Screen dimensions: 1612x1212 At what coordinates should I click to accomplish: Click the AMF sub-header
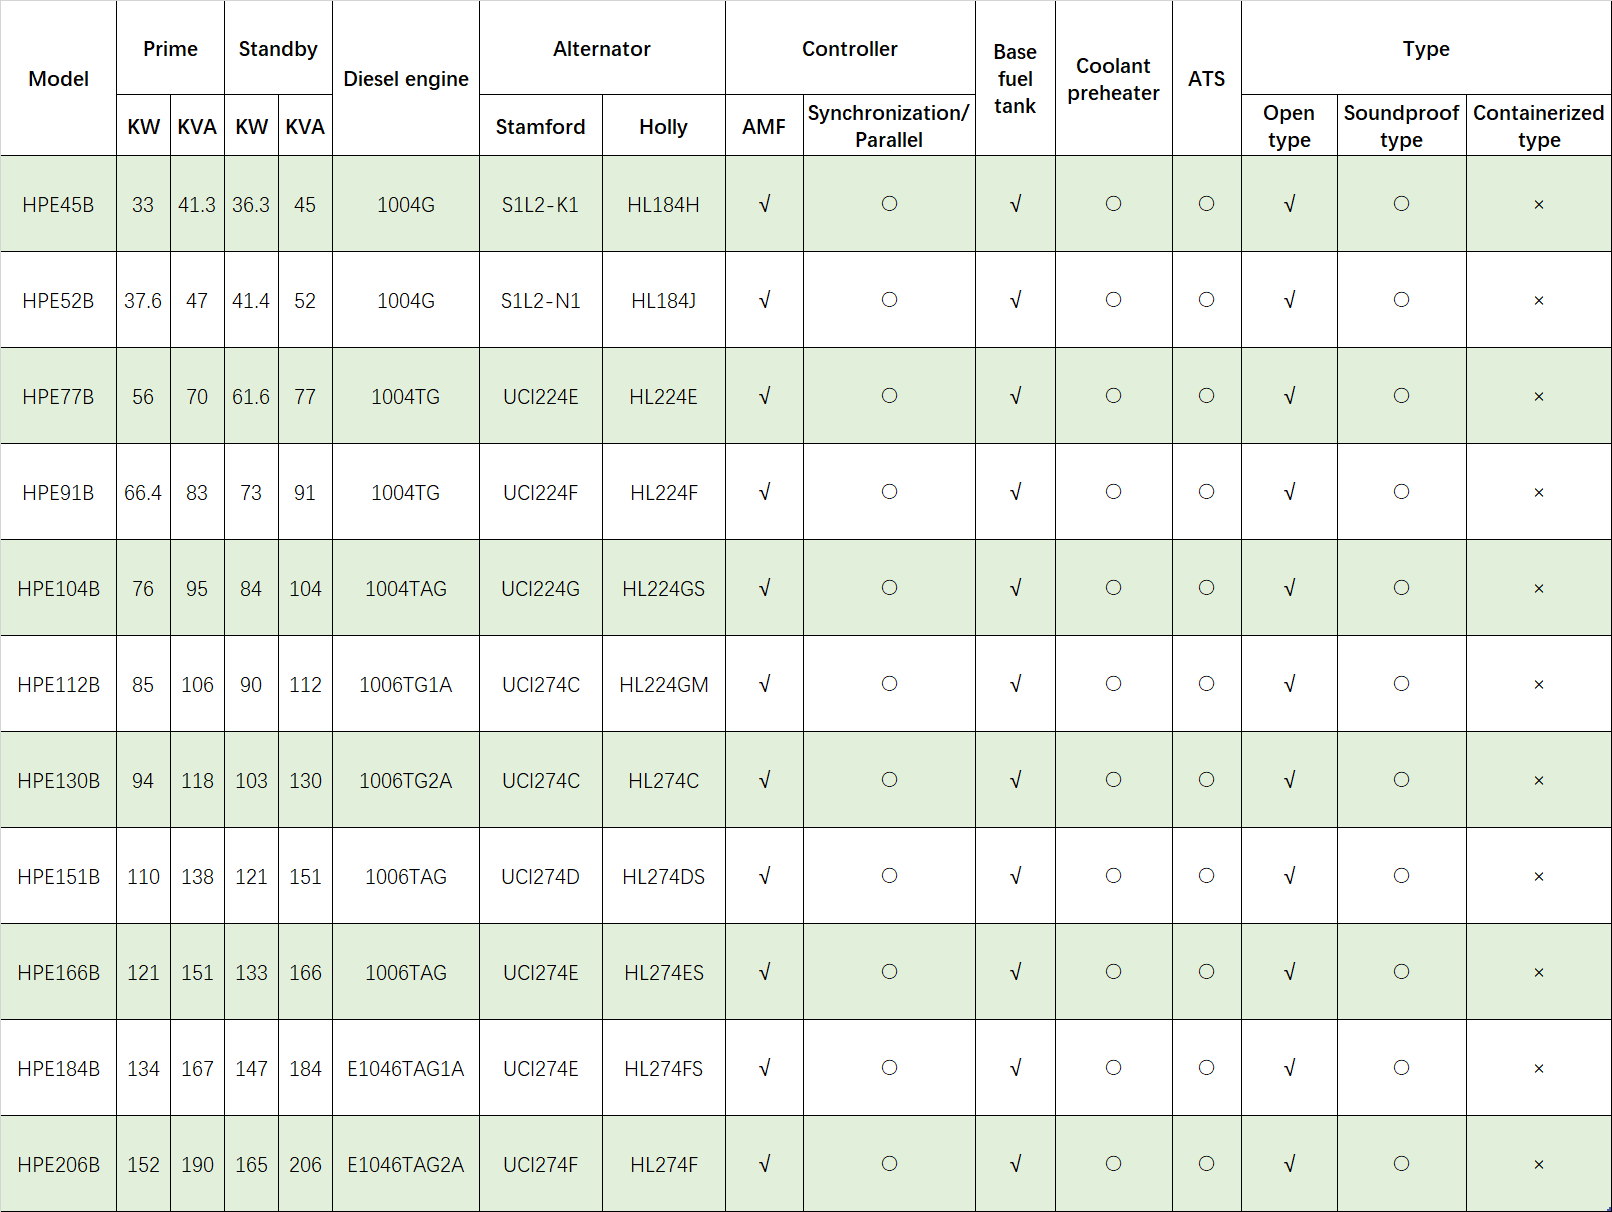764,126
